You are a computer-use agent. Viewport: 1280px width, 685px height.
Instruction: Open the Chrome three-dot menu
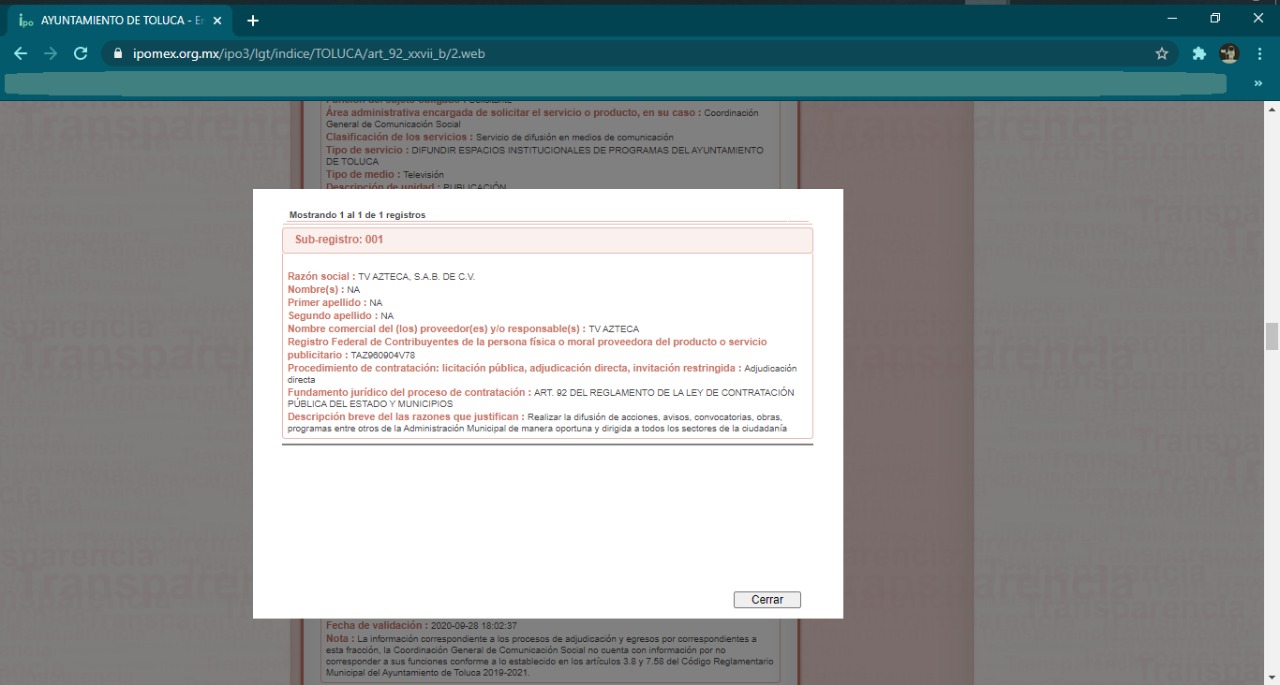coord(1260,54)
